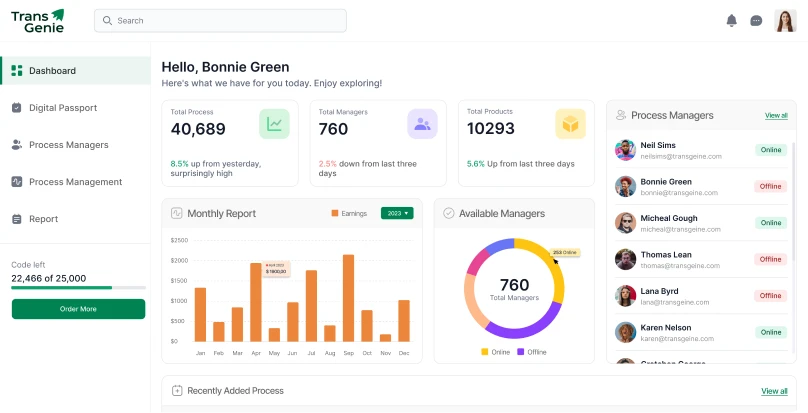Click neilsims@transgeine.com email
The image size is (808, 413).
coord(681,156)
